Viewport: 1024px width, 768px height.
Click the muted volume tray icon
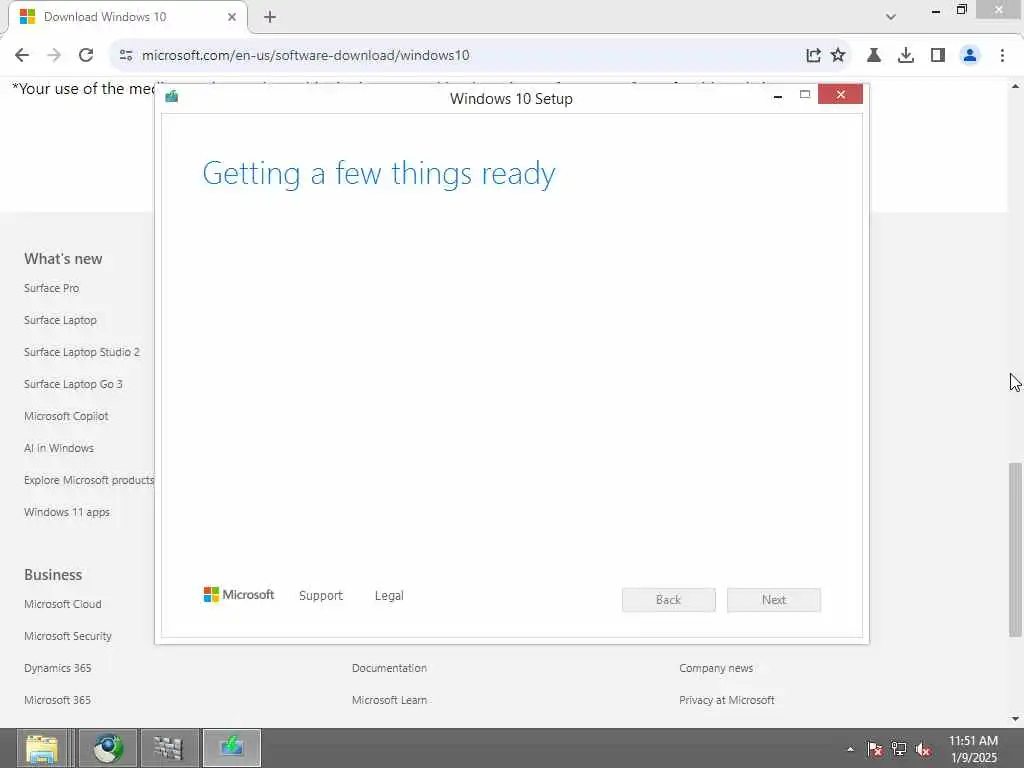923,749
